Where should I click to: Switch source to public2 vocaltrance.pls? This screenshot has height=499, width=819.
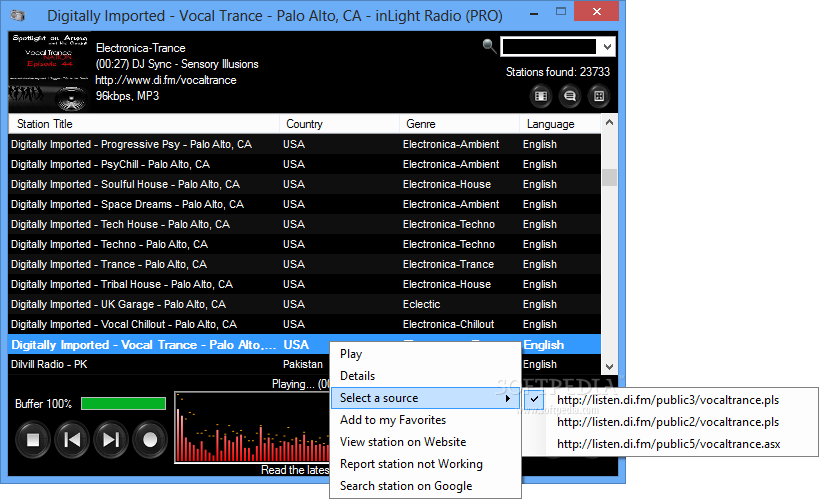(x=670, y=422)
